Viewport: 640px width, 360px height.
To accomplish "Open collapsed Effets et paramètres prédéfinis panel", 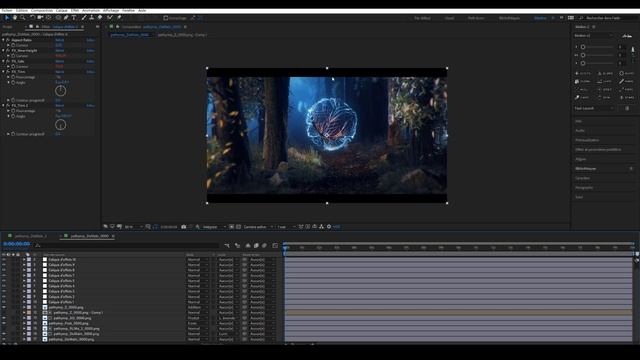I will click(598, 149).
